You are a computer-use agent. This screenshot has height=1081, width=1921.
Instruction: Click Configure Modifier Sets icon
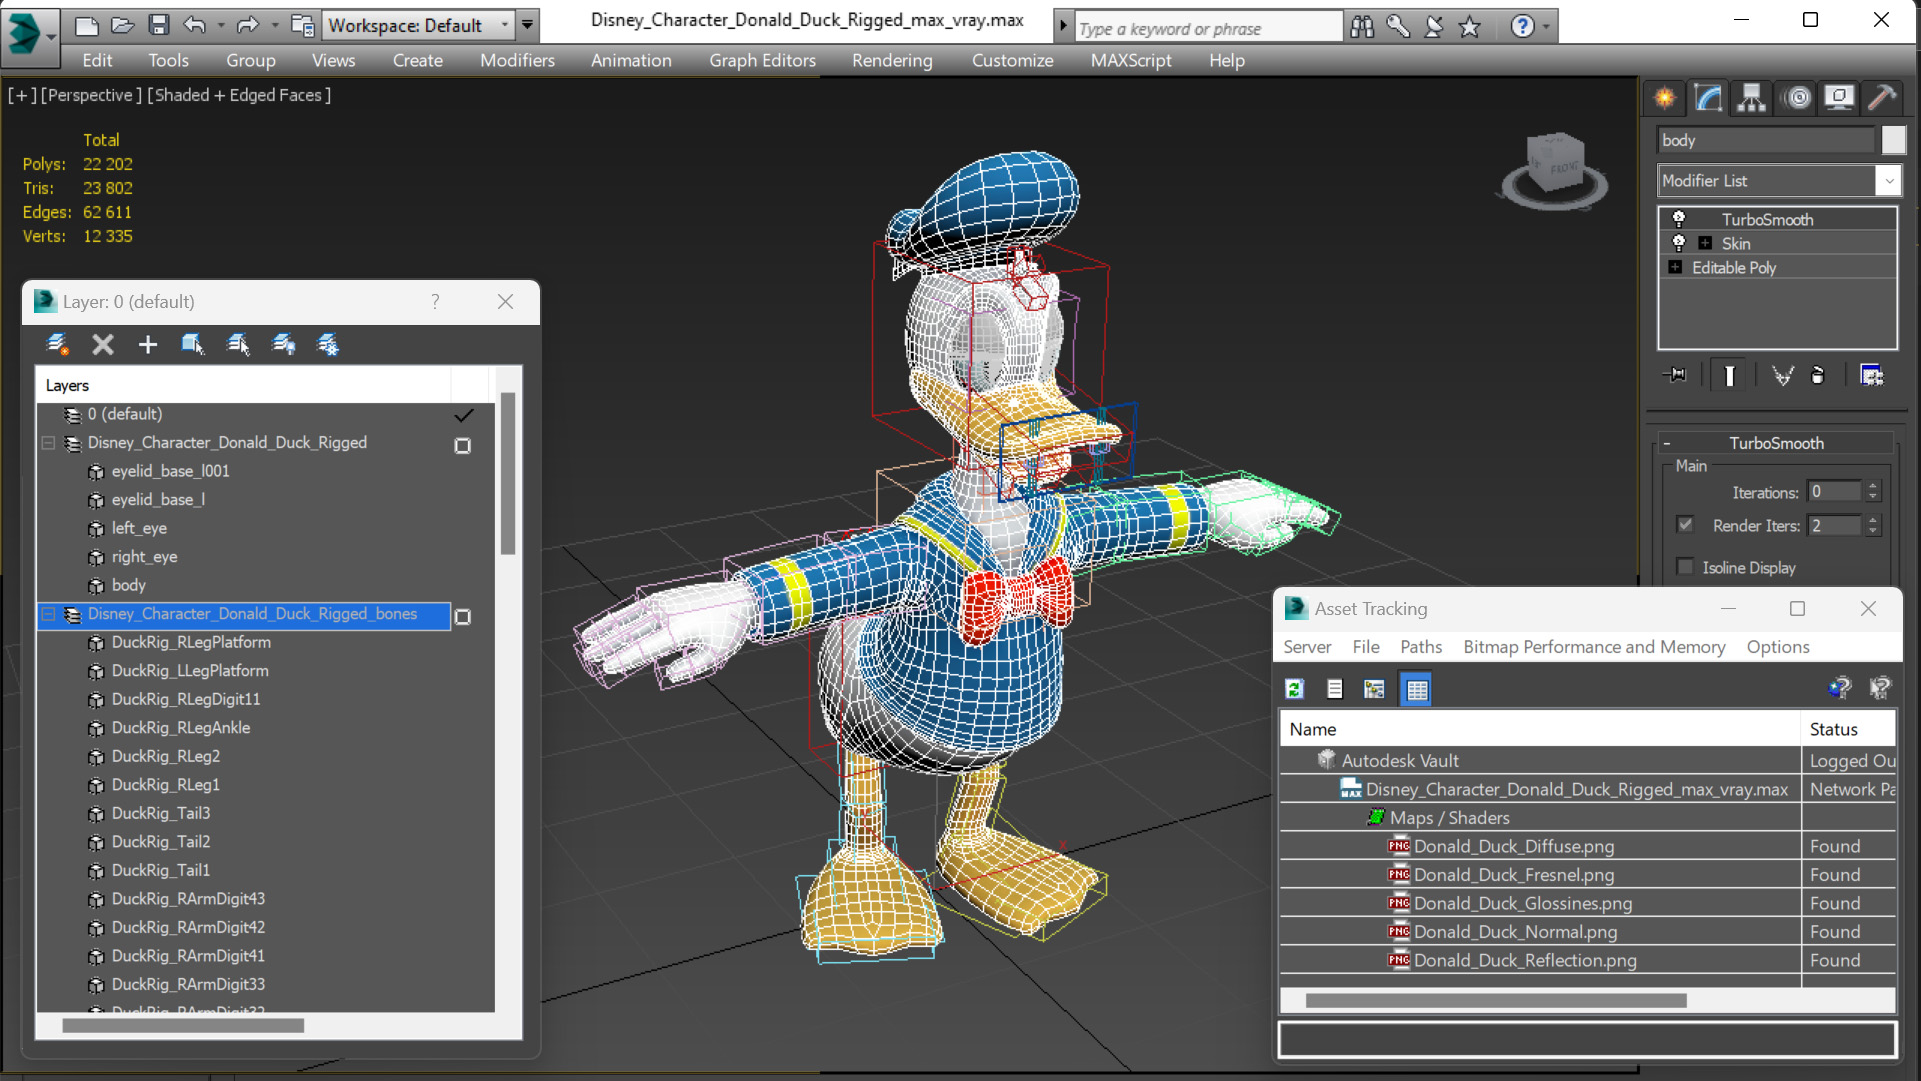point(1871,375)
